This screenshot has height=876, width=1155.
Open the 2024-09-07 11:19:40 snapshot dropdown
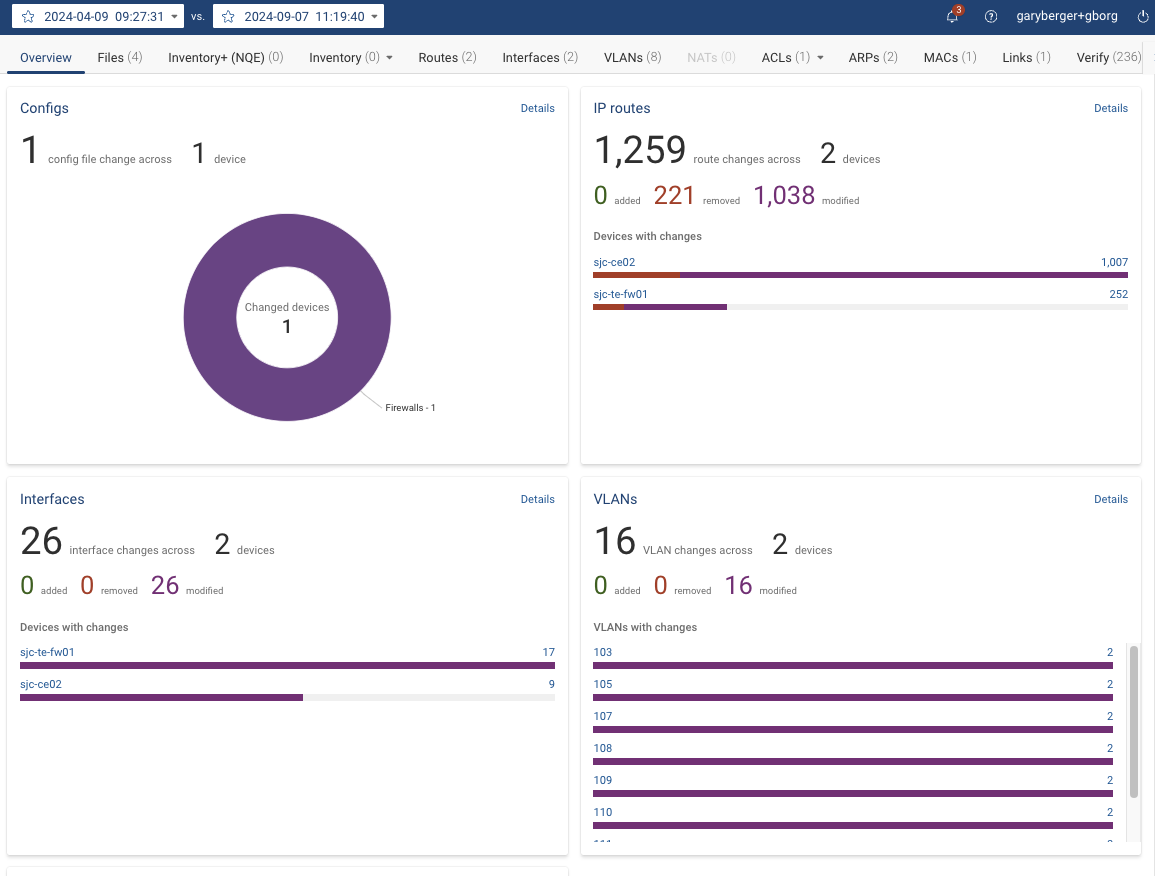coord(375,17)
